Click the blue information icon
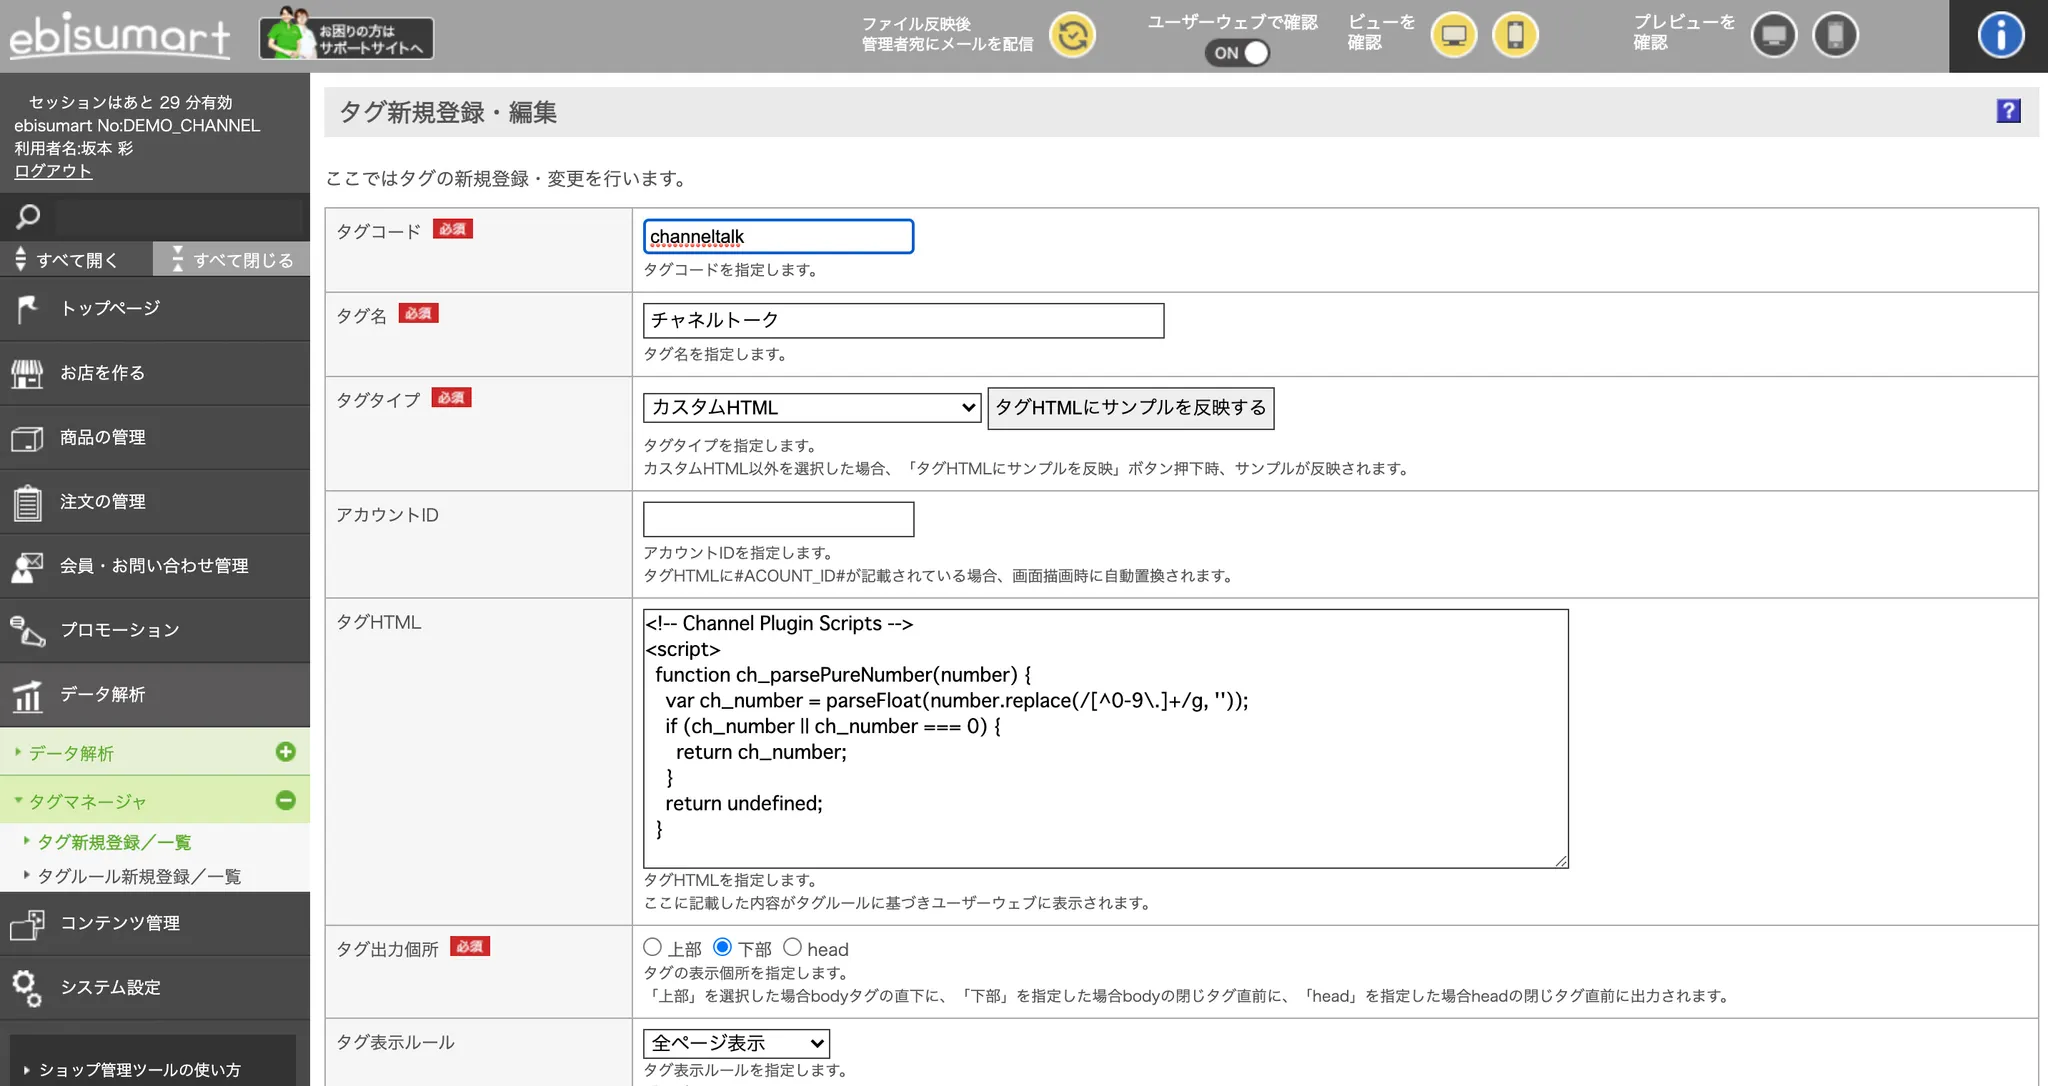 point(2000,36)
